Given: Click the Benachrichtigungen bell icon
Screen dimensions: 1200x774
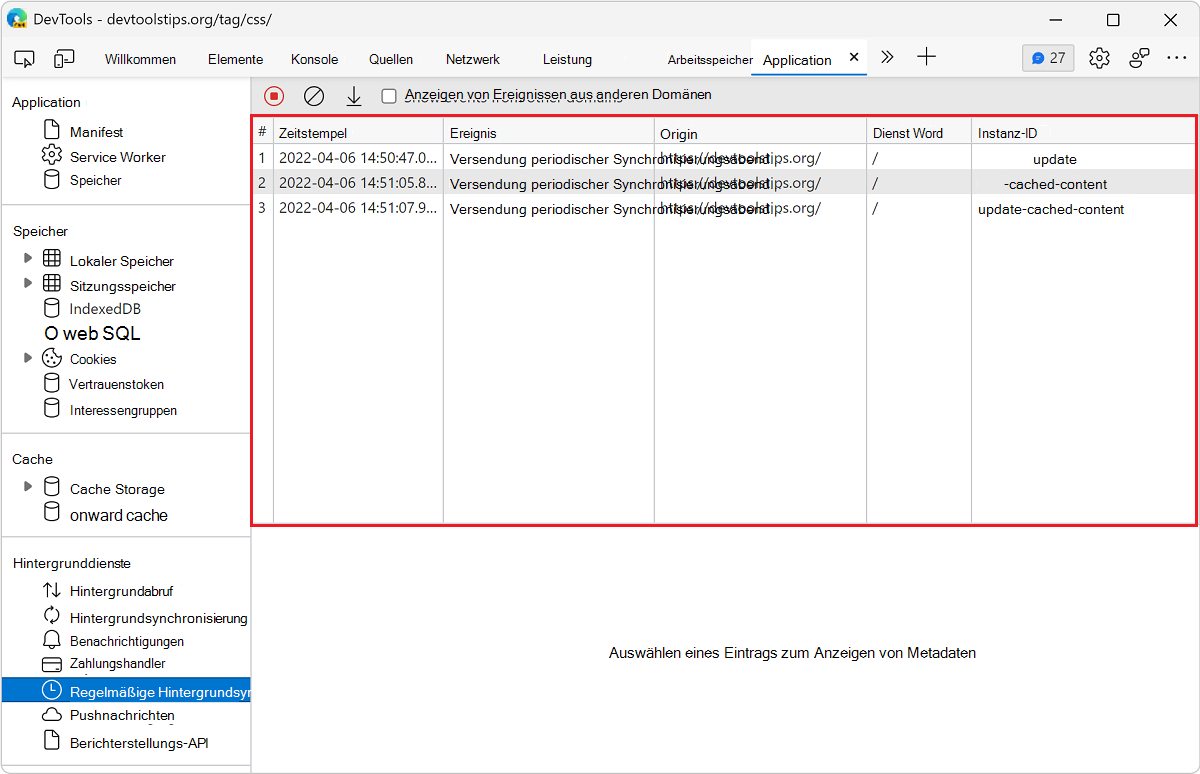Looking at the screenshot, I should [x=52, y=640].
